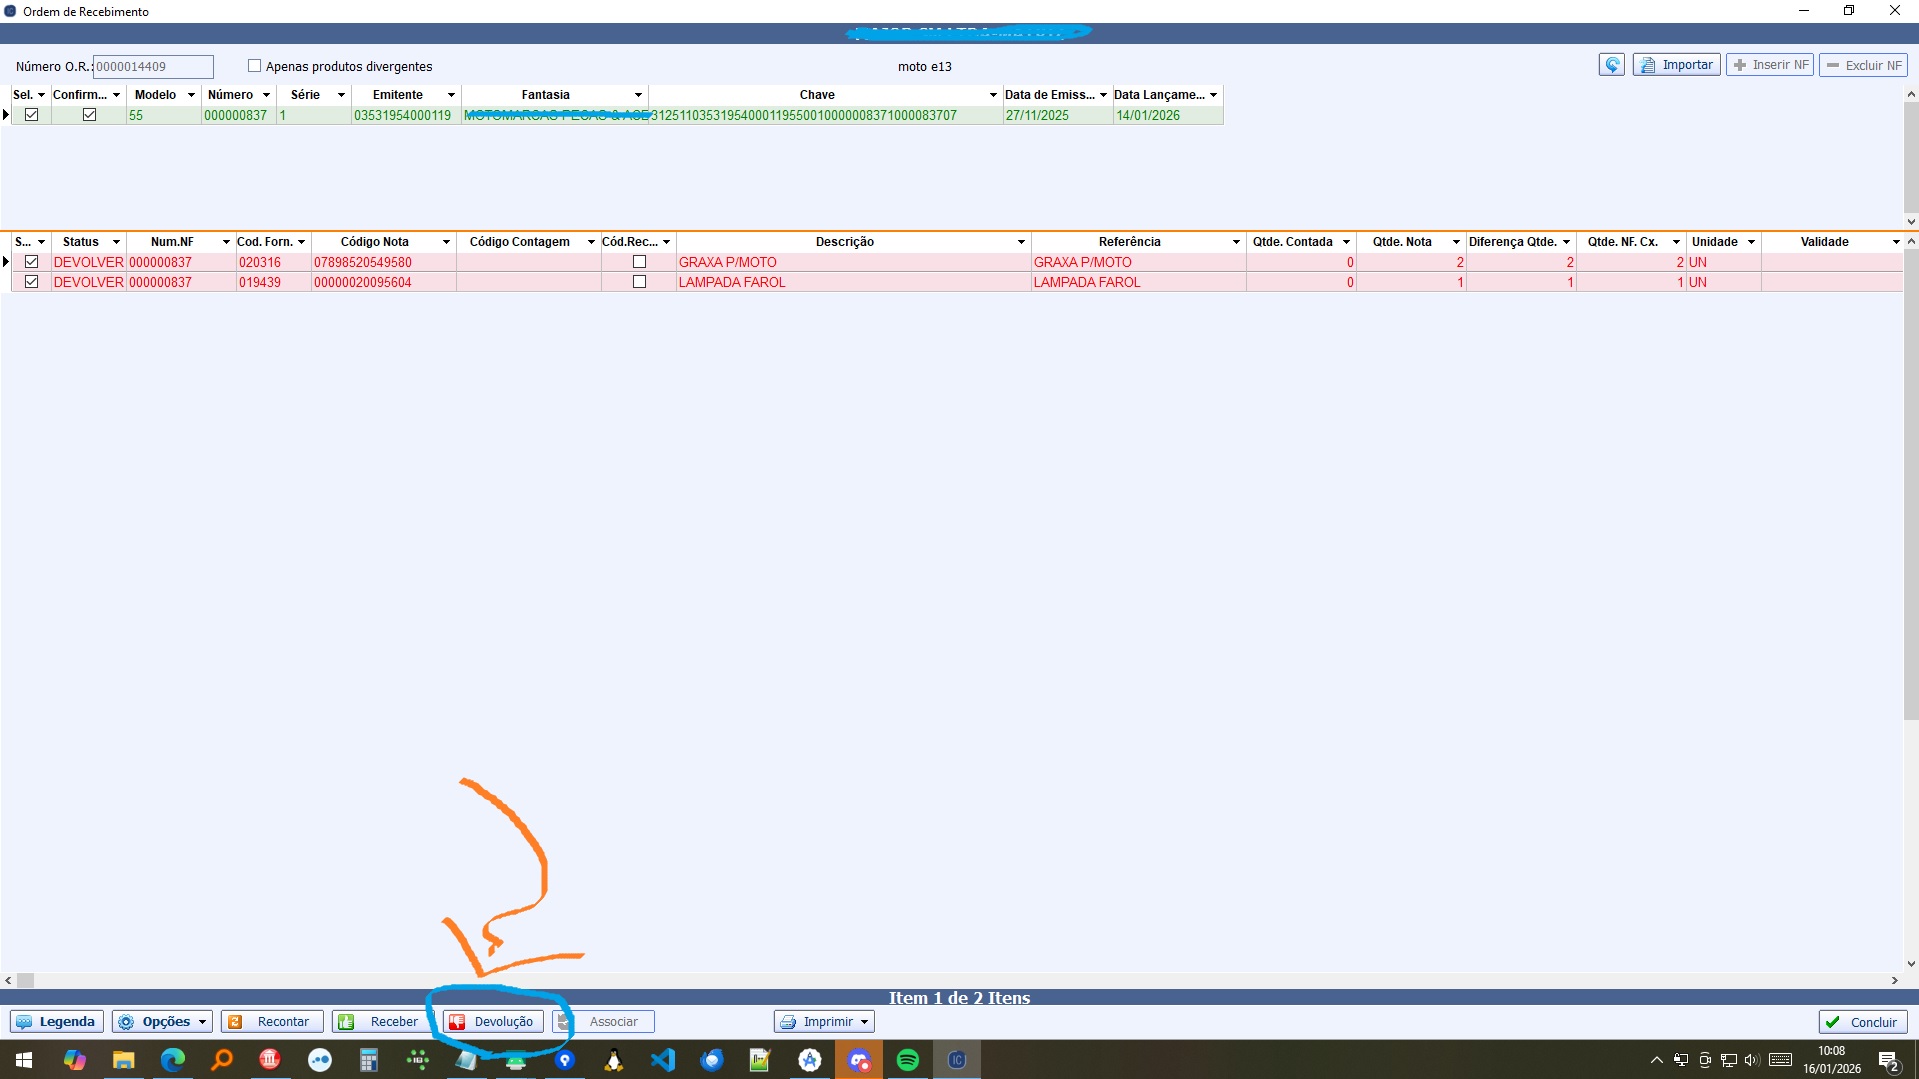The width and height of the screenshot is (1919, 1079).
Task: Click the Importar document button
Action: (1676, 65)
